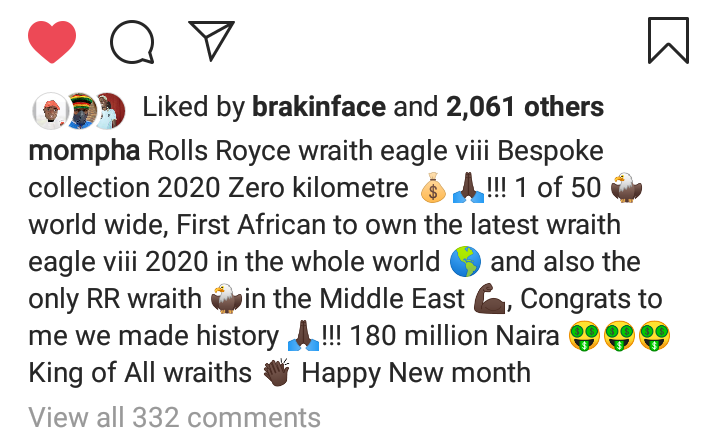720x441 pixels.
Task: Save the post with the bookmark icon
Action: (x=667, y=40)
